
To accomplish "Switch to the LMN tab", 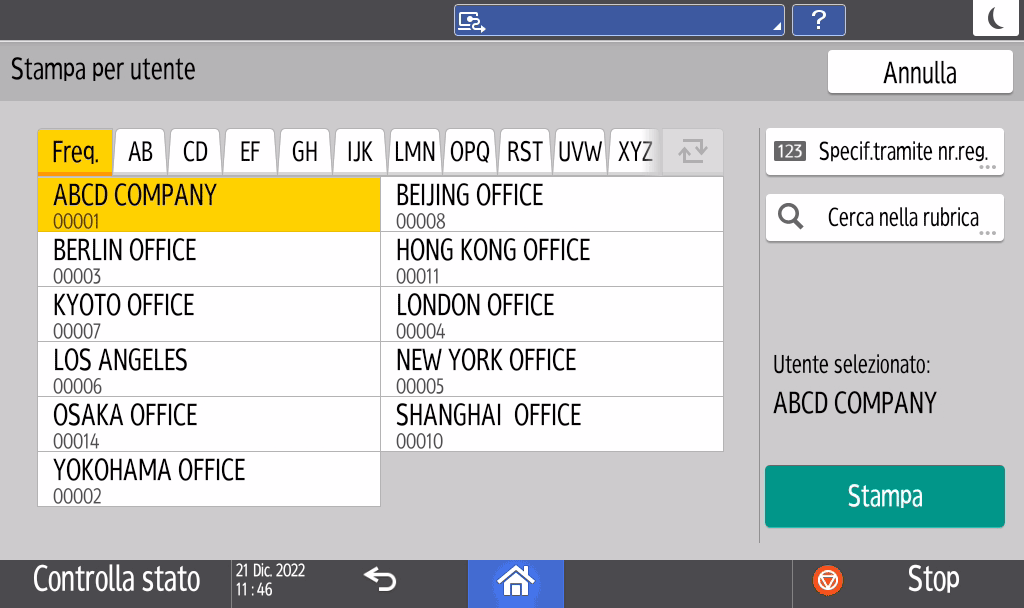I will [415, 152].
